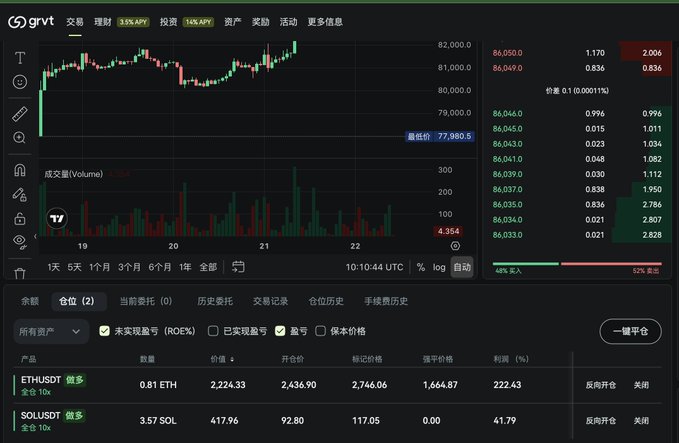679x443 pixels.
Task: Set chart range to 6个月
Action: click(160, 267)
